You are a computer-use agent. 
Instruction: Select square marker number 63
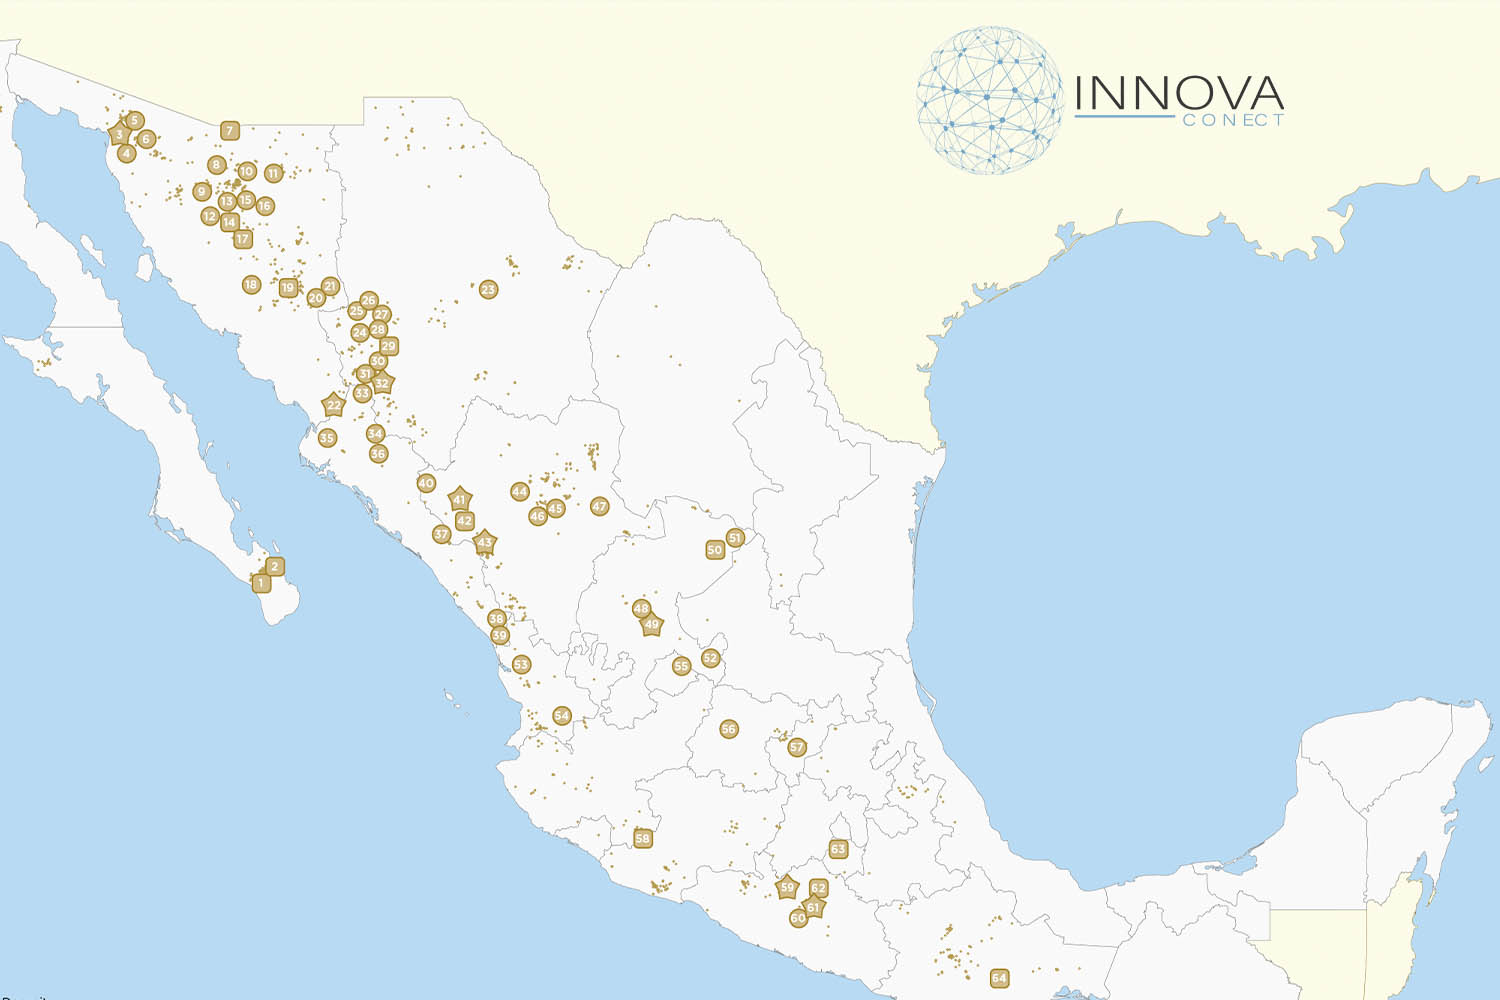point(838,849)
